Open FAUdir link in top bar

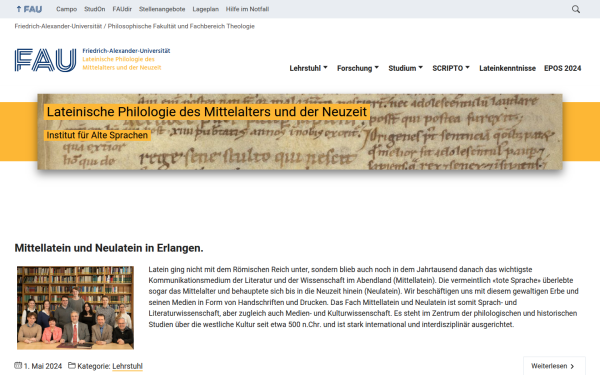coord(122,9)
